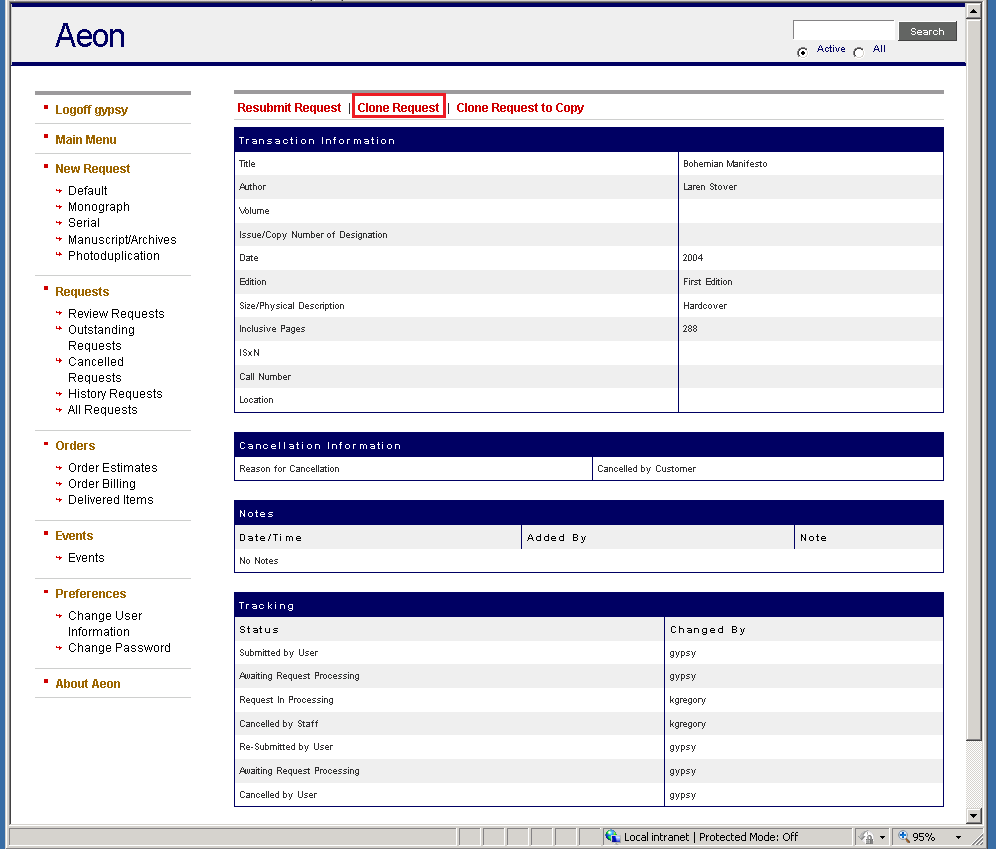
Task: Click the Aeon logo in the header
Action: [x=90, y=36]
